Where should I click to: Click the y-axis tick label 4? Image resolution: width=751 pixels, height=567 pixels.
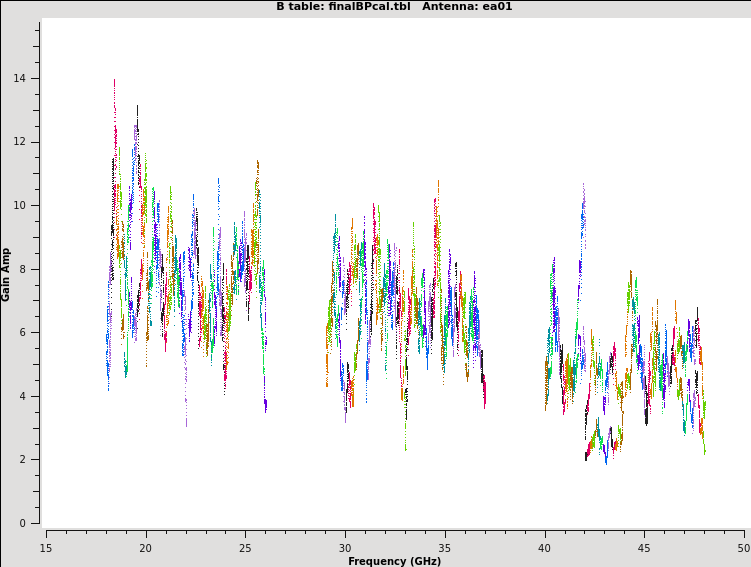(23, 396)
